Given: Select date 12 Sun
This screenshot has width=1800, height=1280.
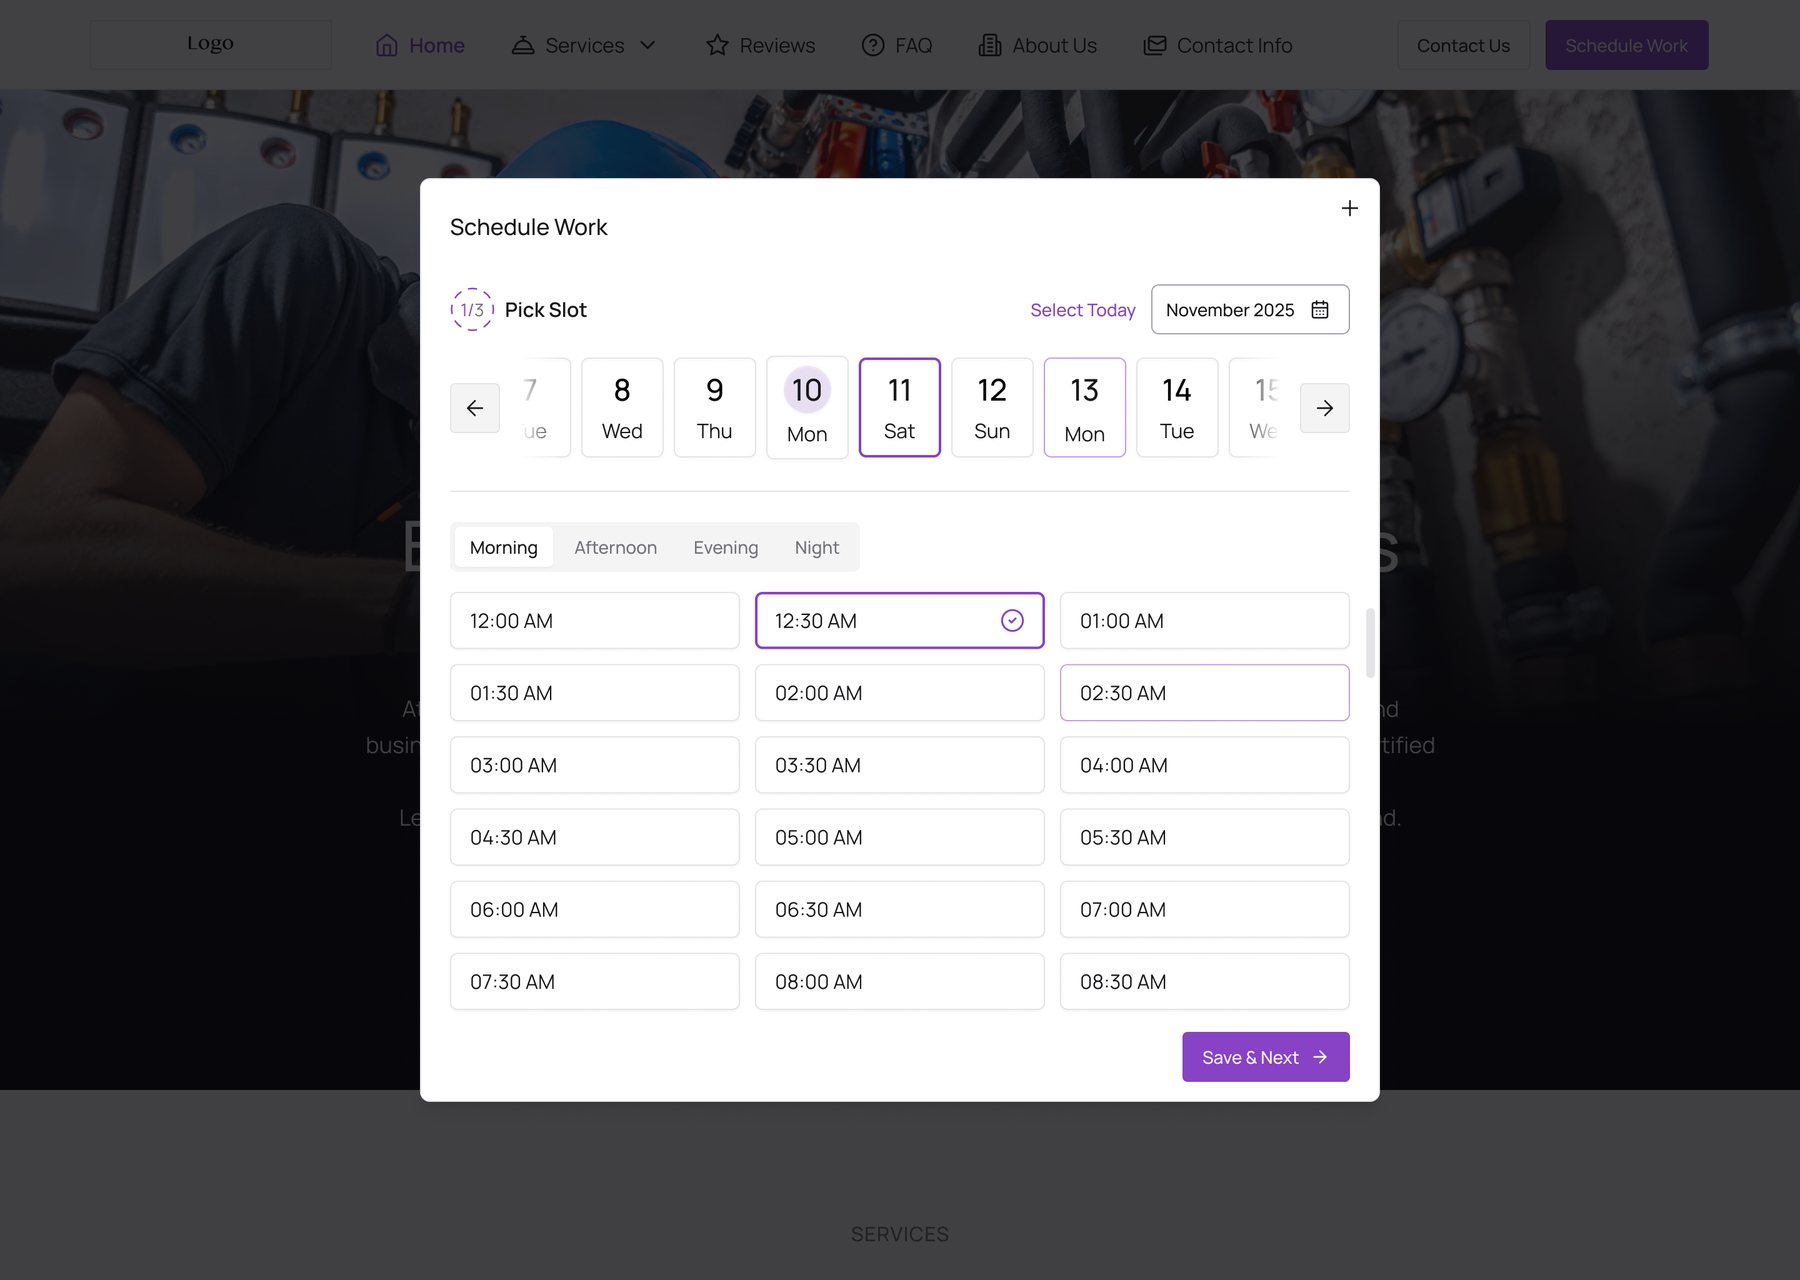Looking at the screenshot, I should tap(992, 408).
